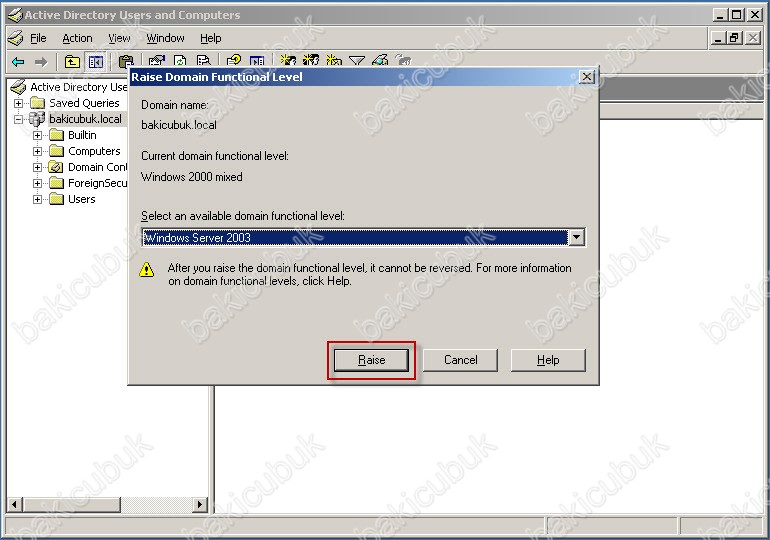Click the filter funnel toolbar icon
Screen dimensions: 770x540
click(357, 61)
